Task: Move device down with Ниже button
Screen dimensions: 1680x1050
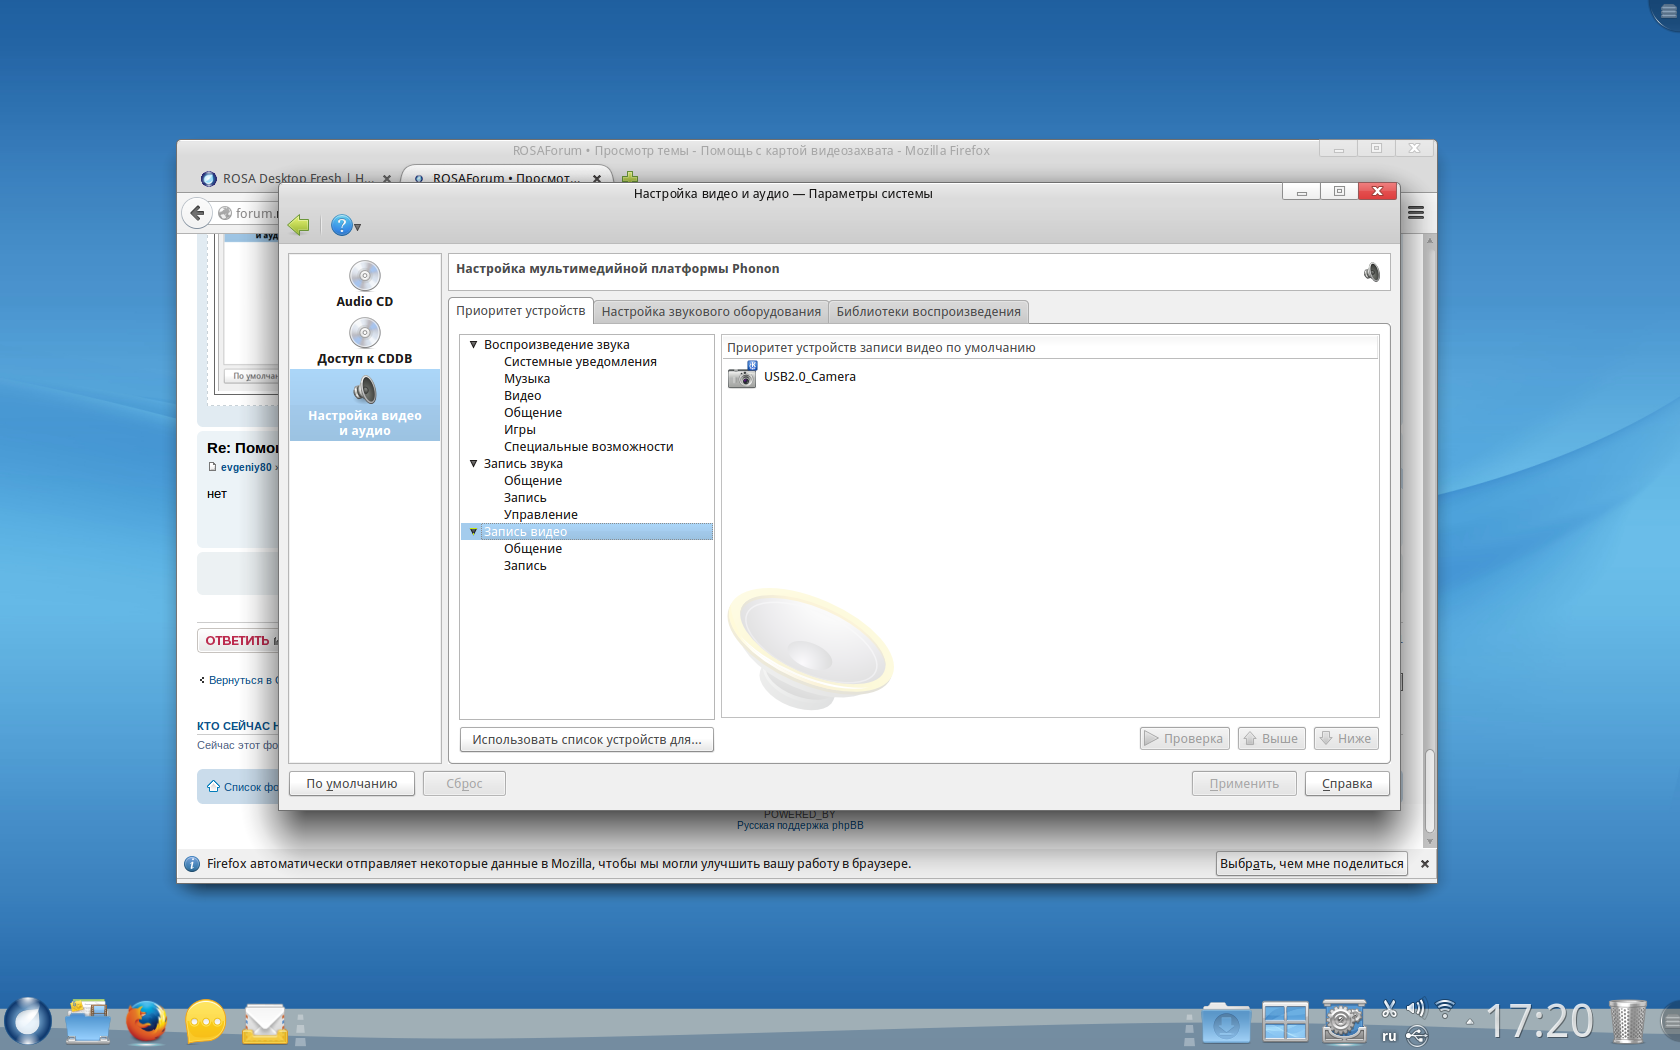Action: point(1346,739)
